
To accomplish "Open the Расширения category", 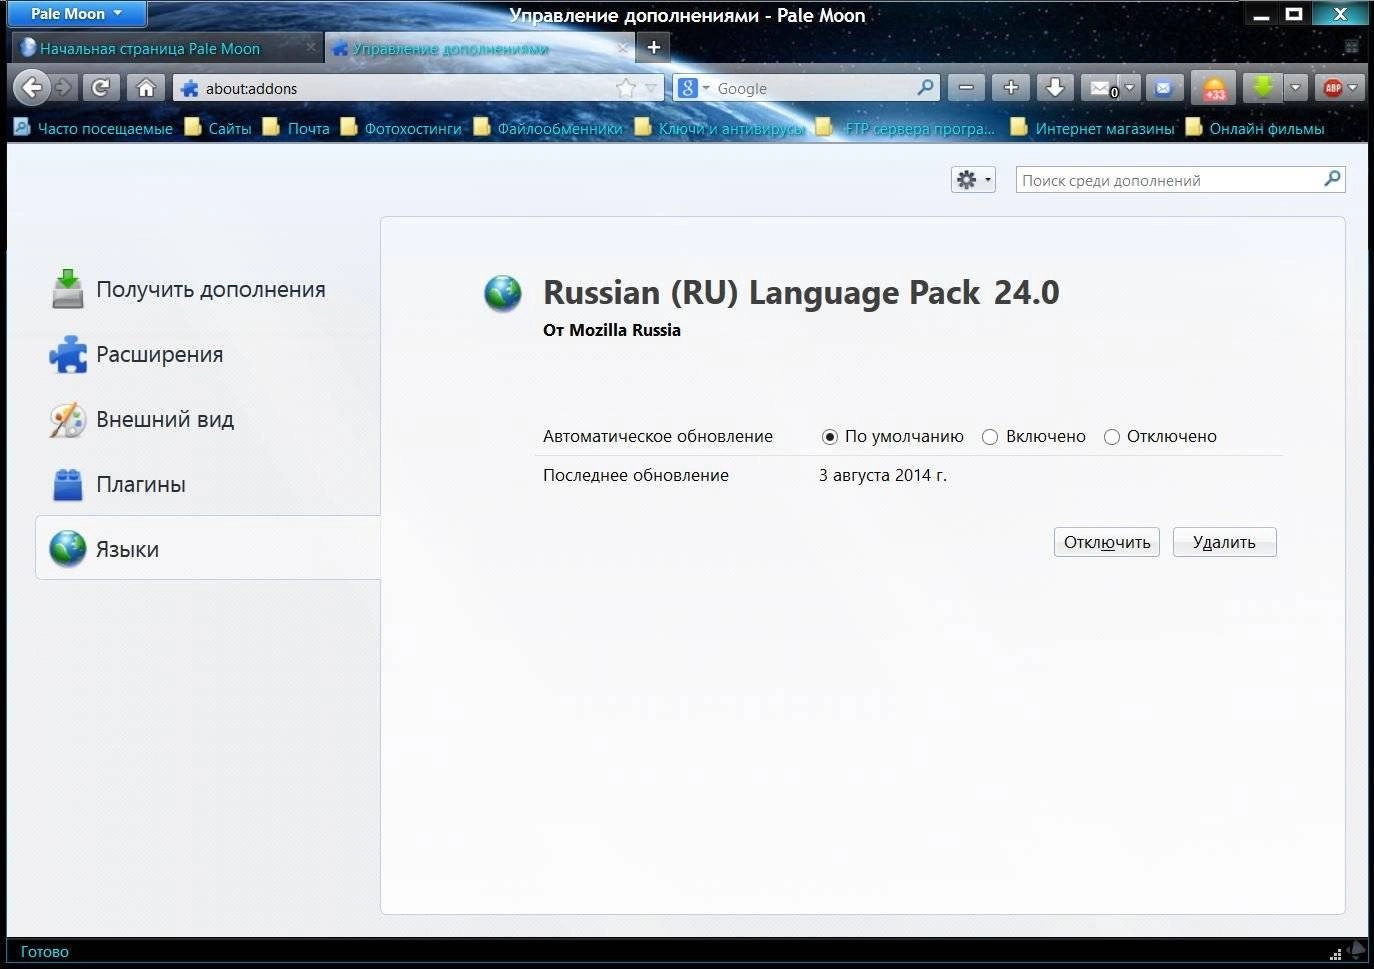I will pyautogui.click(x=208, y=354).
